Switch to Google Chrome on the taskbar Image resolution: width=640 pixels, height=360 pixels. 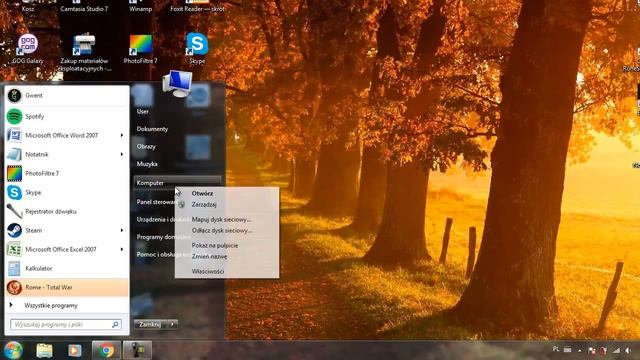[x=106, y=350]
